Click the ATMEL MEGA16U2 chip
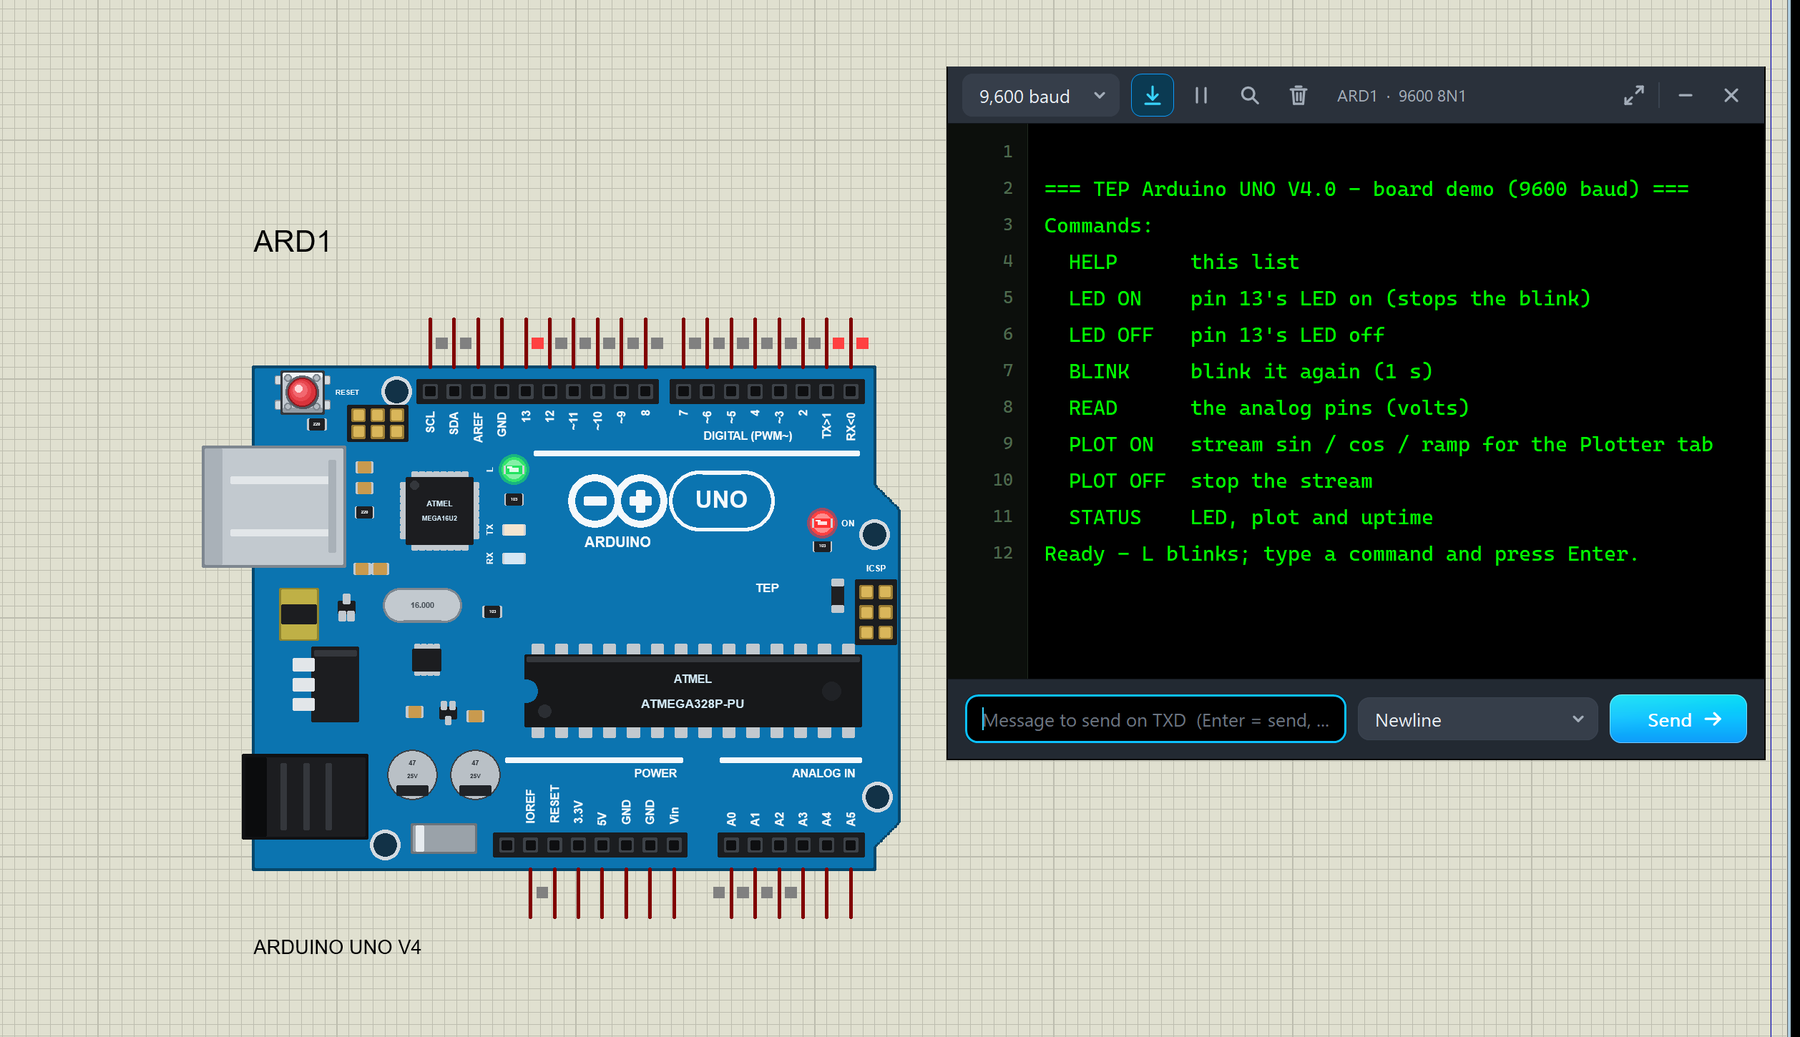 tap(439, 511)
